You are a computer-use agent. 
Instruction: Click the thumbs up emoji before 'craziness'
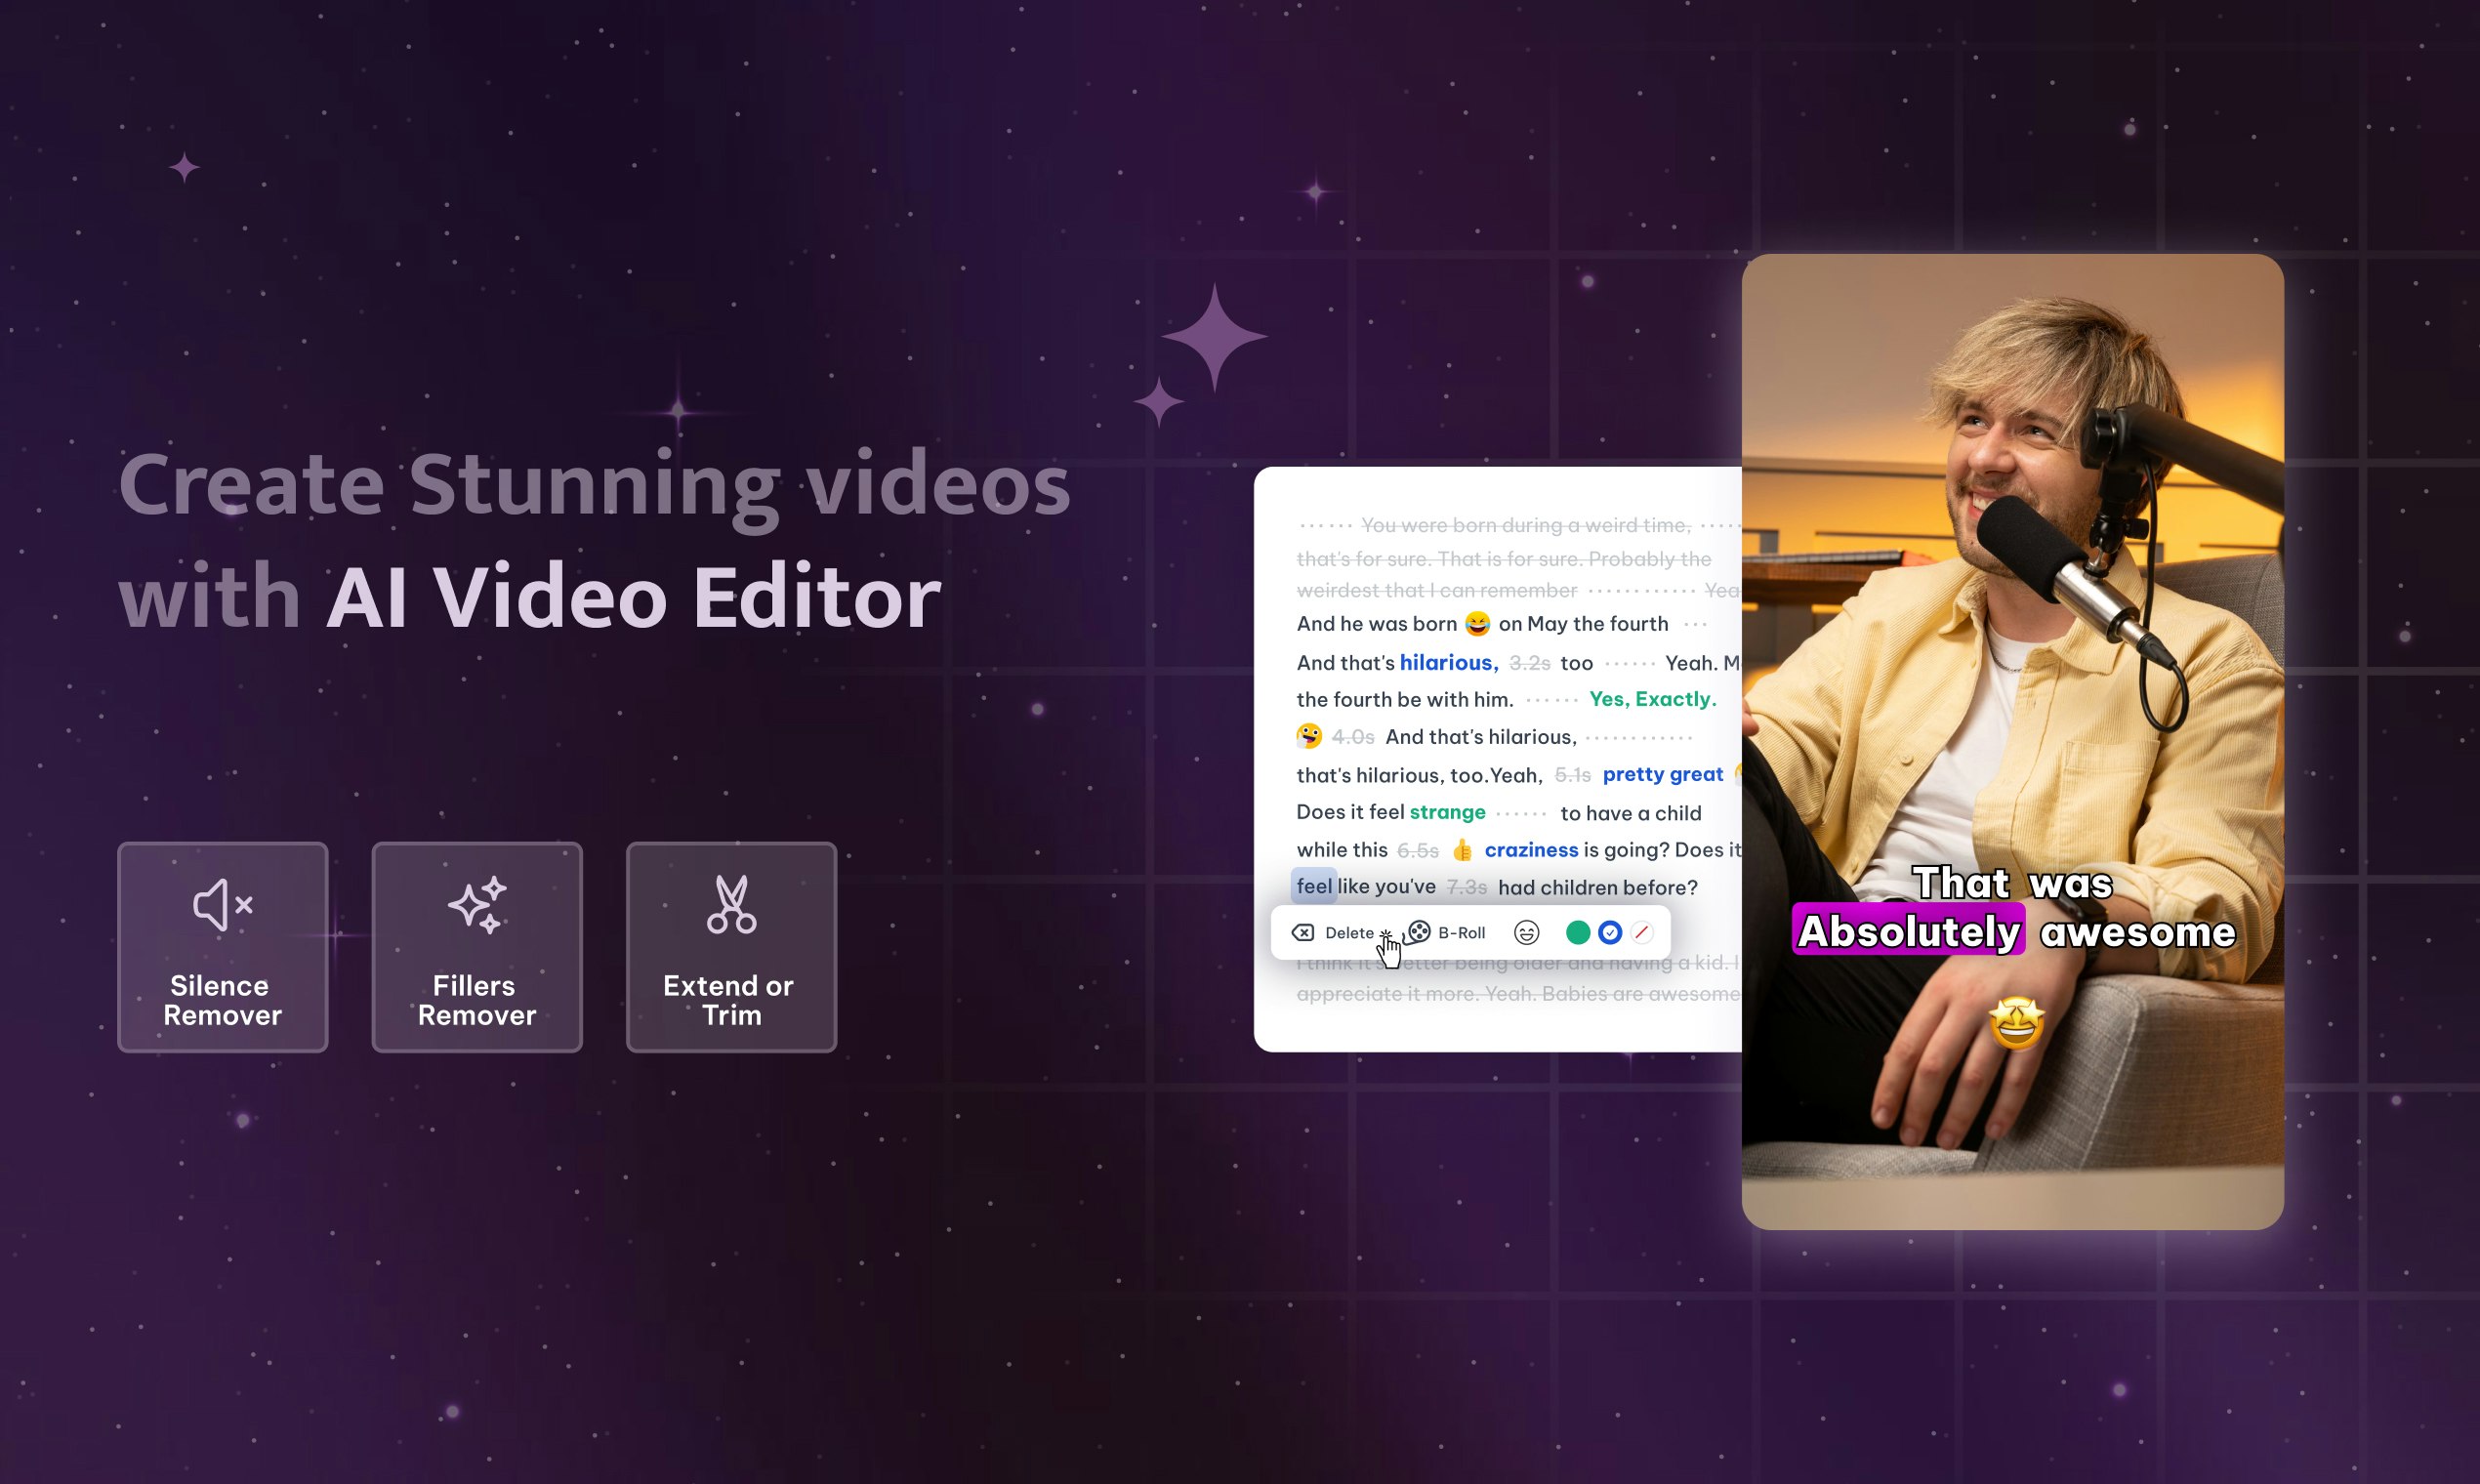pos(1462,850)
